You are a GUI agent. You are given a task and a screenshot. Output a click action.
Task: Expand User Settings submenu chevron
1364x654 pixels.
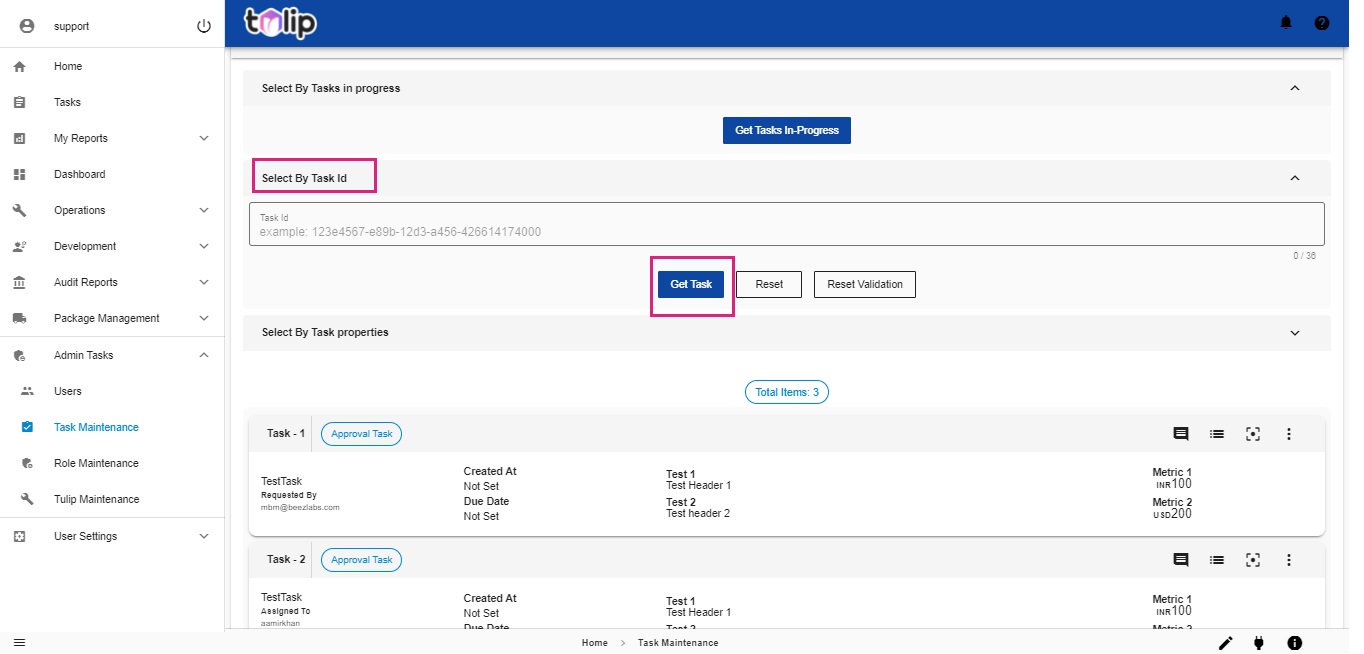click(x=204, y=536)
